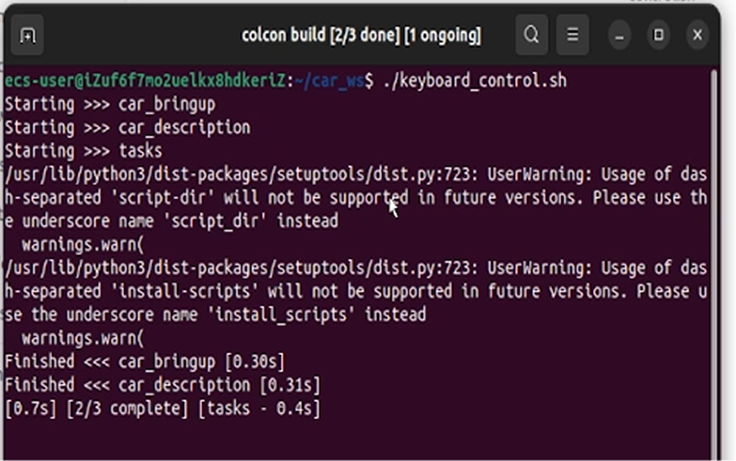The height and width of the screenshot is (461, 736).
Task: Open the hamburger menu
Action: tap(572, 36)
